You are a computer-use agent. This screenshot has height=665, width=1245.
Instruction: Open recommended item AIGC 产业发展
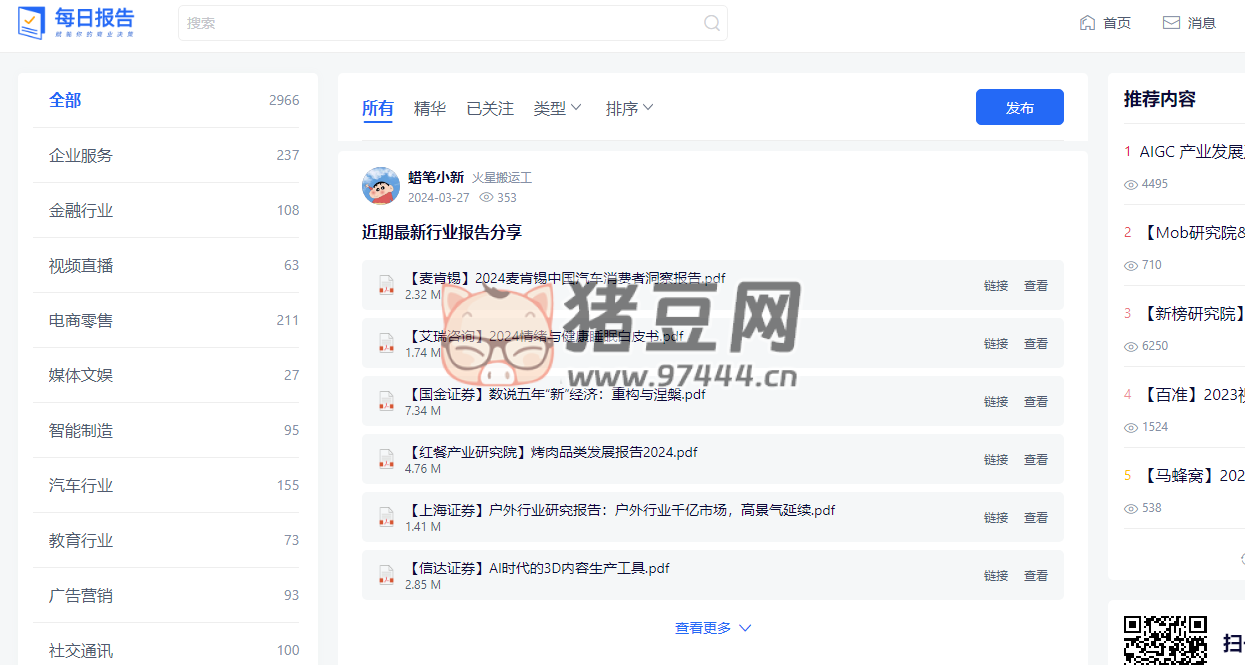(1192, 152)
